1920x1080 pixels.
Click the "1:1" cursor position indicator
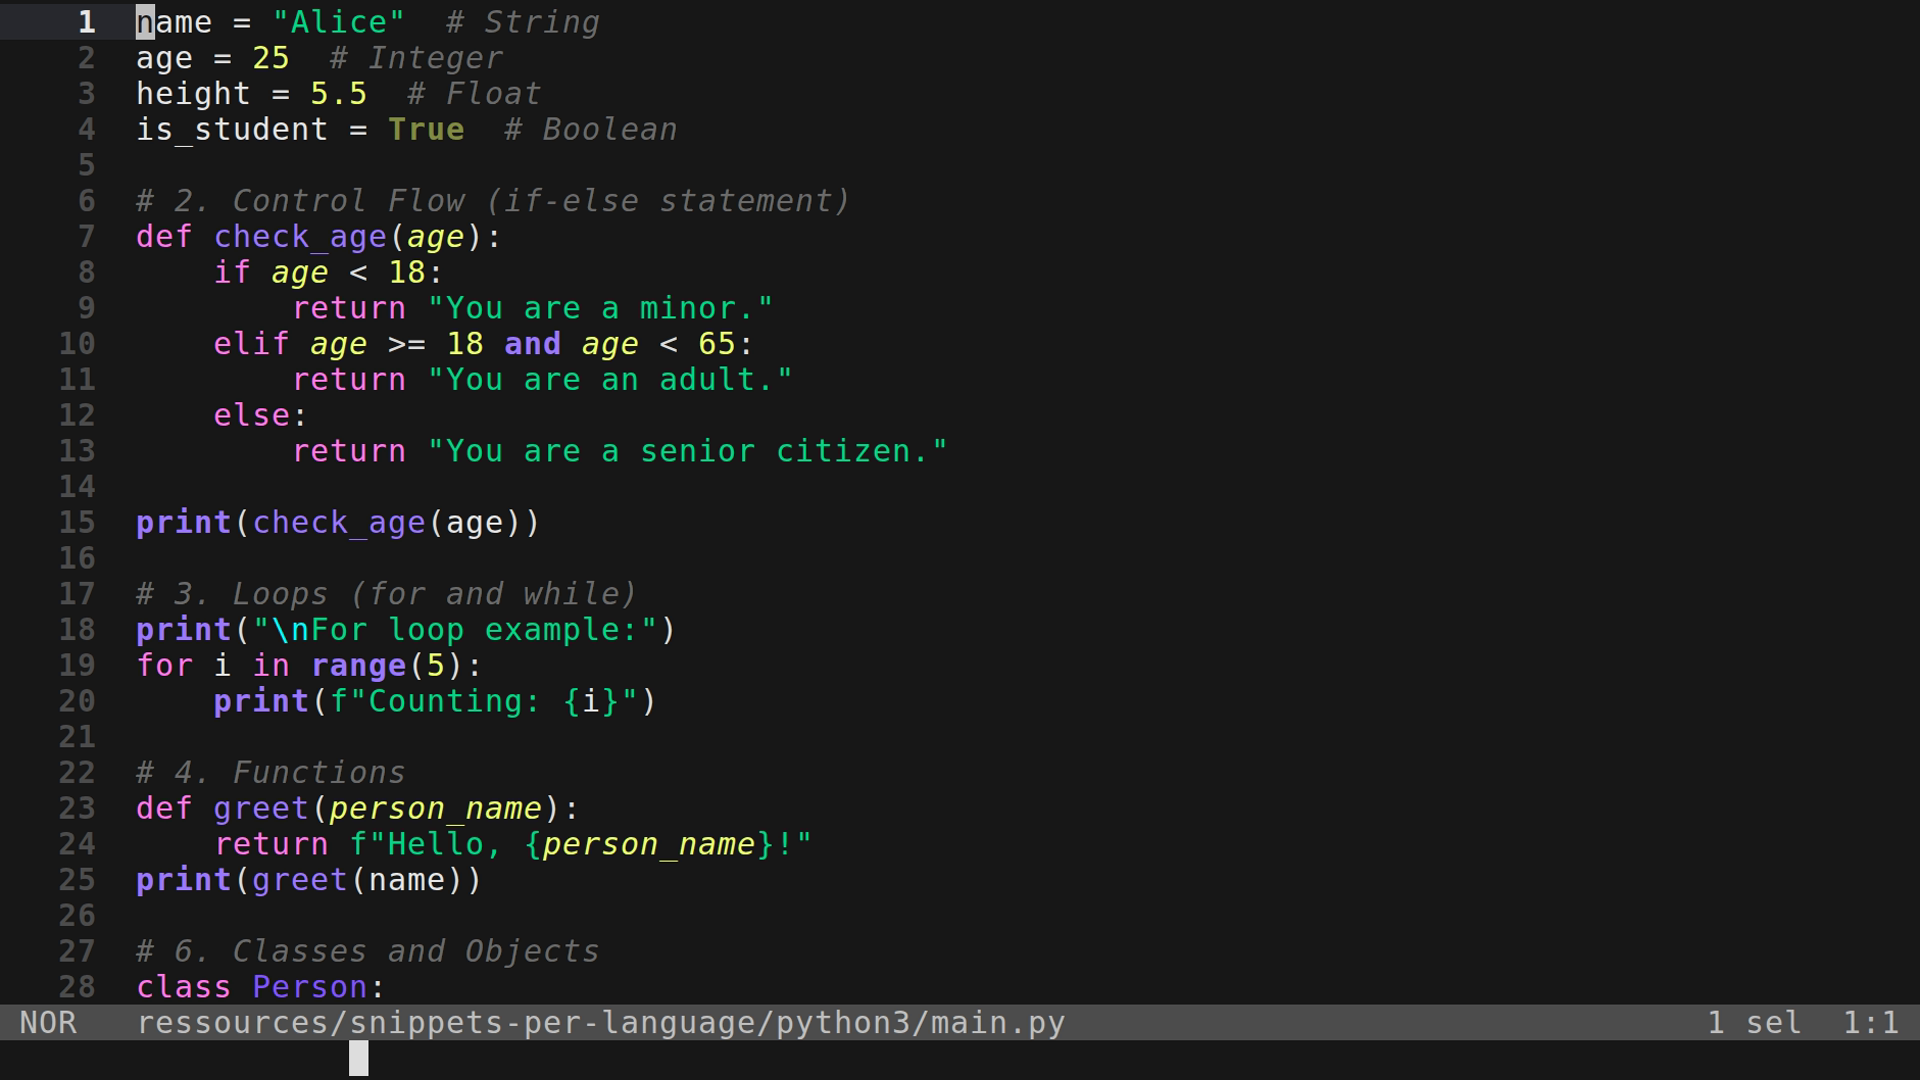(1872, 1022)
